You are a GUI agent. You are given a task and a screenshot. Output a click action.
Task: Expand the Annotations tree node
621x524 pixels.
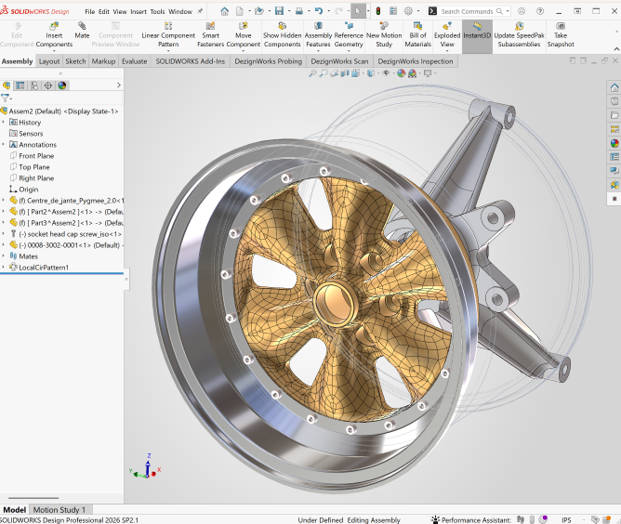click(3, 145)
